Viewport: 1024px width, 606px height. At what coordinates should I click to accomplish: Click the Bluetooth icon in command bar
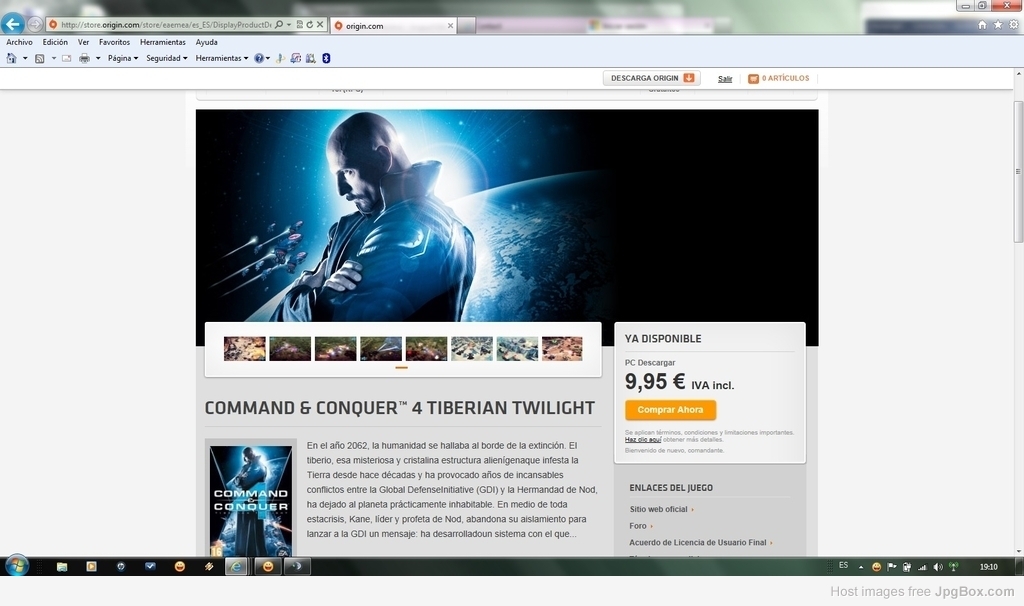click(x=326, y=58)
